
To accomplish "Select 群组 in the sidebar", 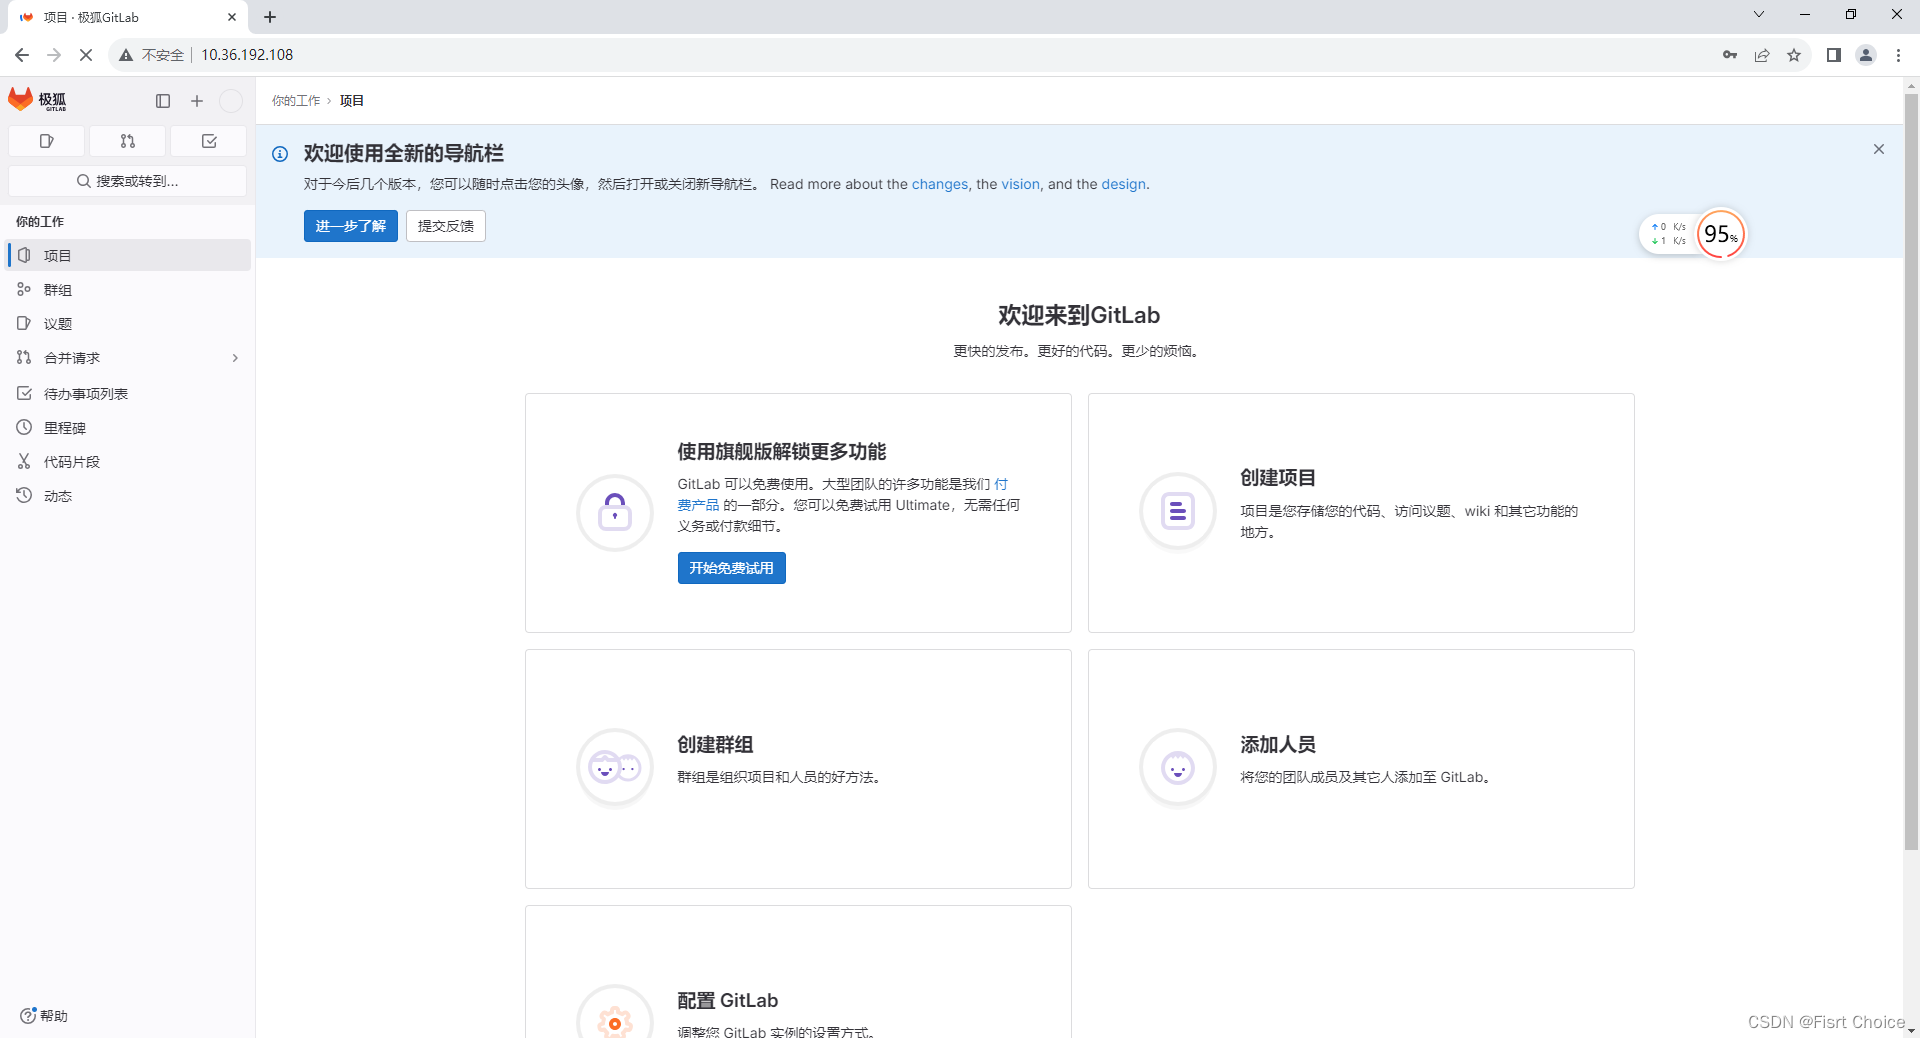I will [x=57, y=289].
